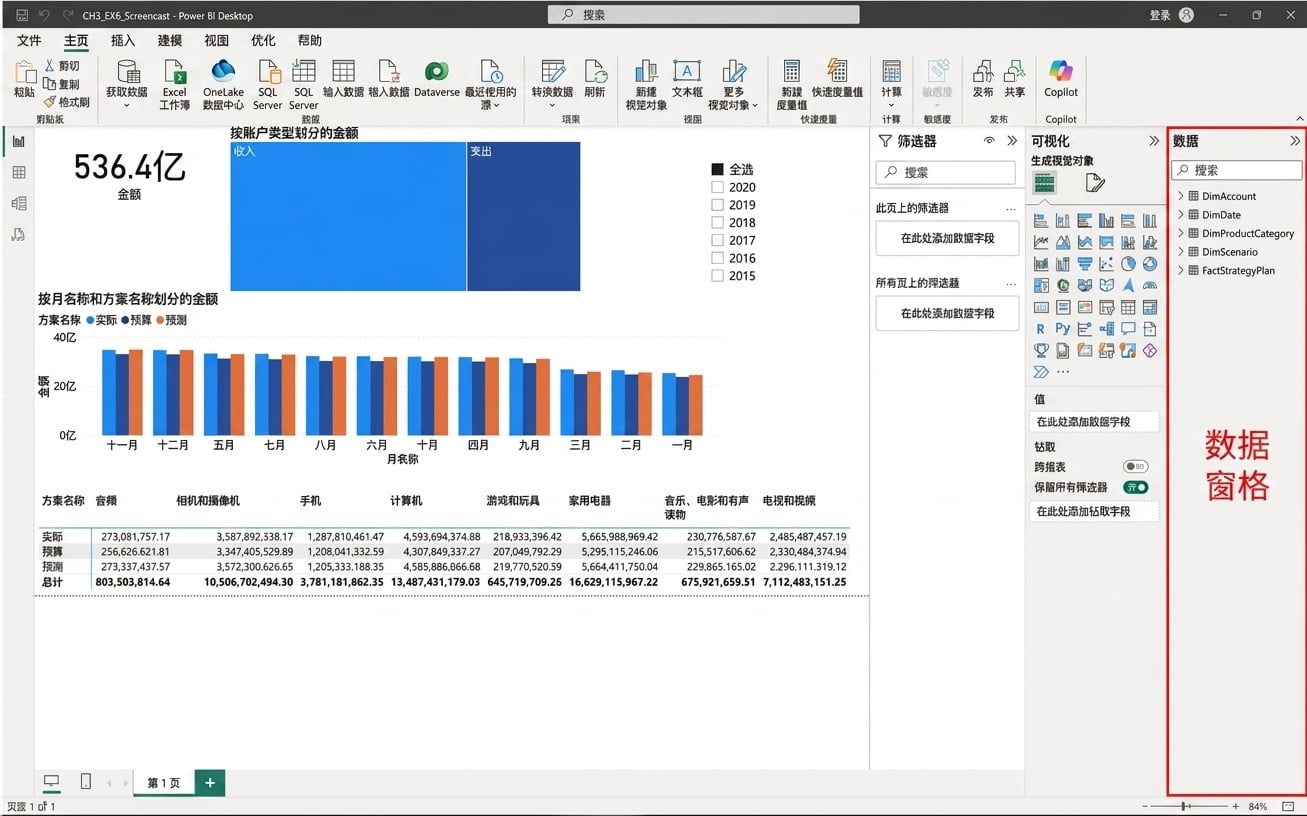The image size is (1307, 816).
Task: Check the 2016 slicer checkbox
Action: tap(717, 258)
